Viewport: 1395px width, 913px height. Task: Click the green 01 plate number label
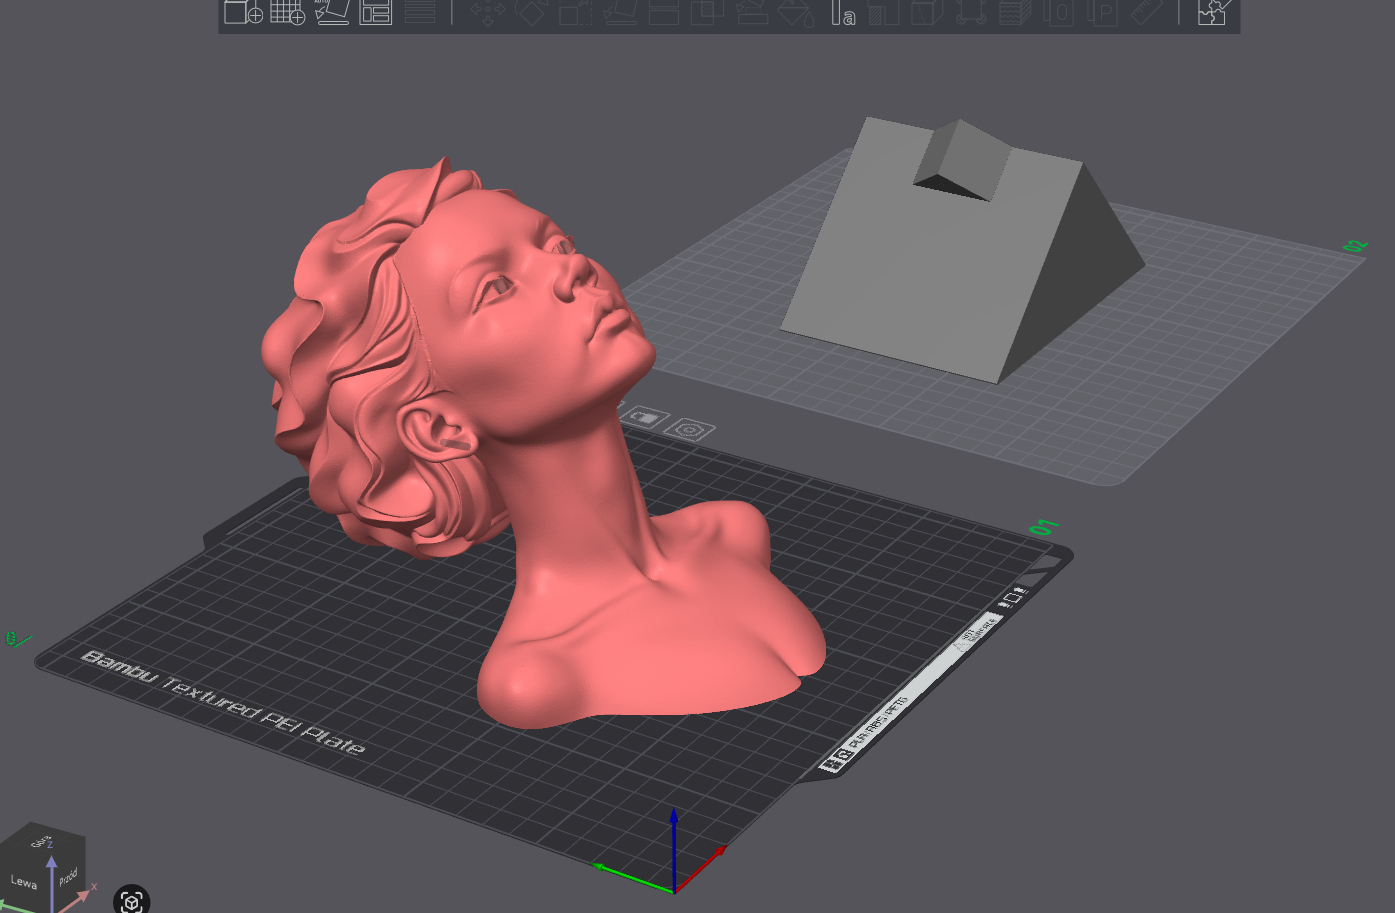(1044, 527)
